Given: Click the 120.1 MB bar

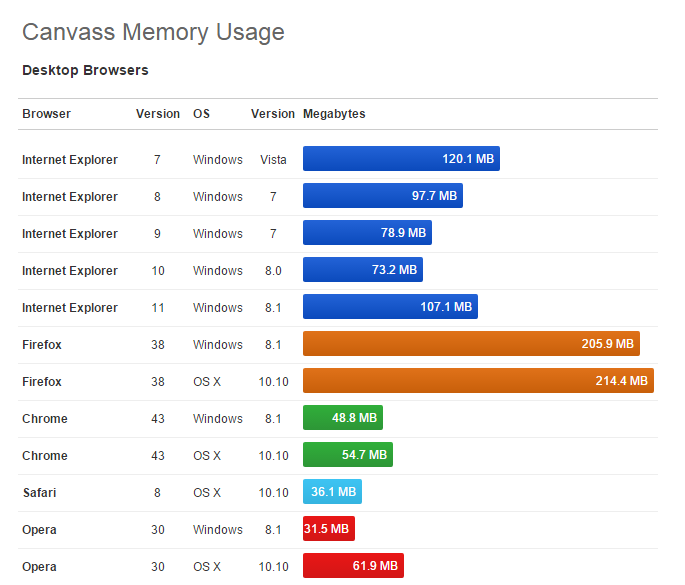Looking at the screenshot, I should coord(401,159).
